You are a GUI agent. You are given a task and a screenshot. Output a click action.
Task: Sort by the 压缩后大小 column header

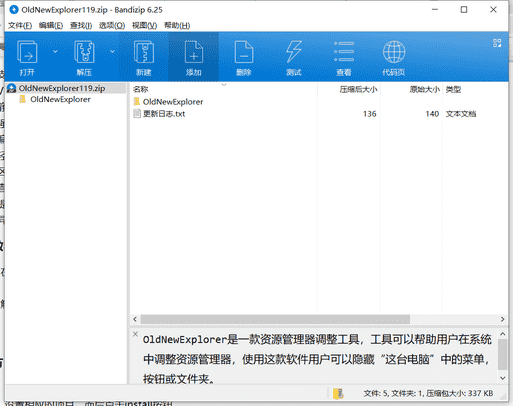pyautogui.click(x=358, y=89)
